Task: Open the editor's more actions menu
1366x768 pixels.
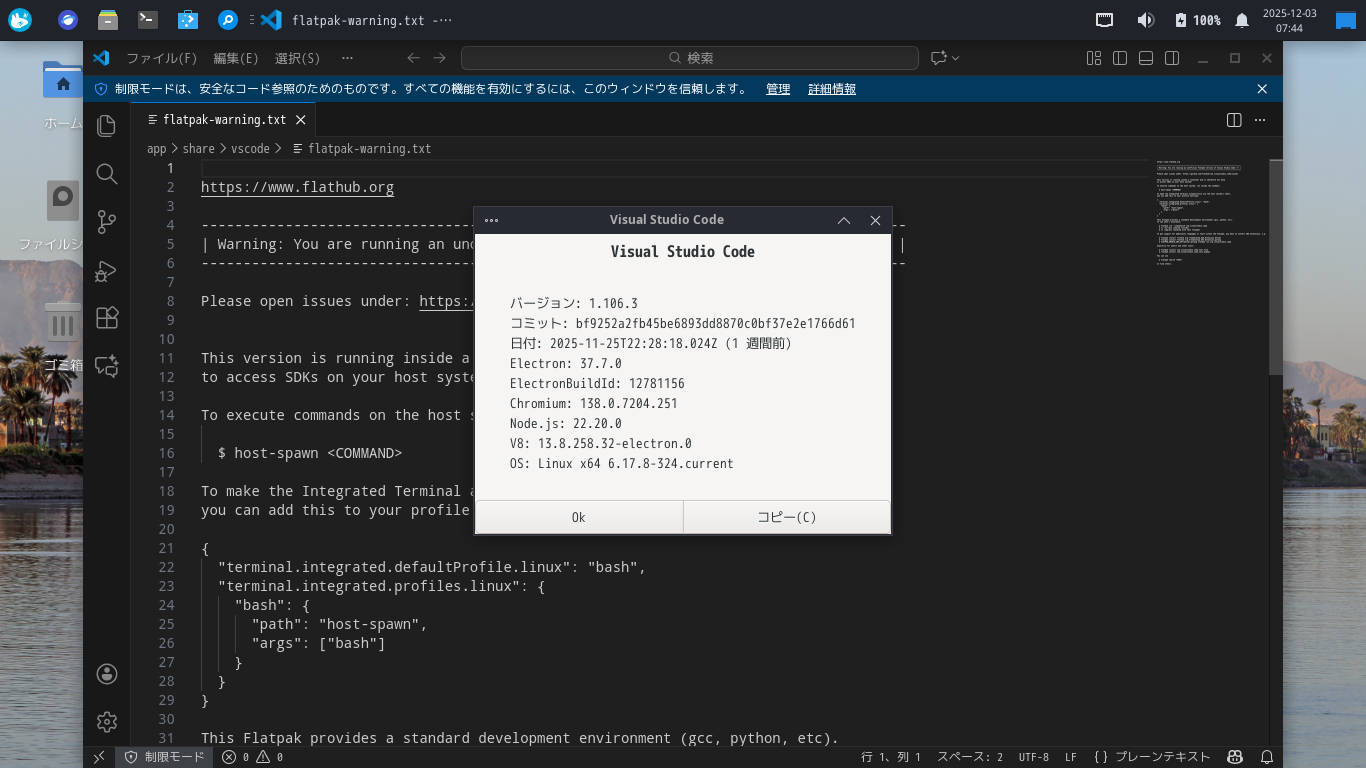Action: click(x=1260, y=120)
